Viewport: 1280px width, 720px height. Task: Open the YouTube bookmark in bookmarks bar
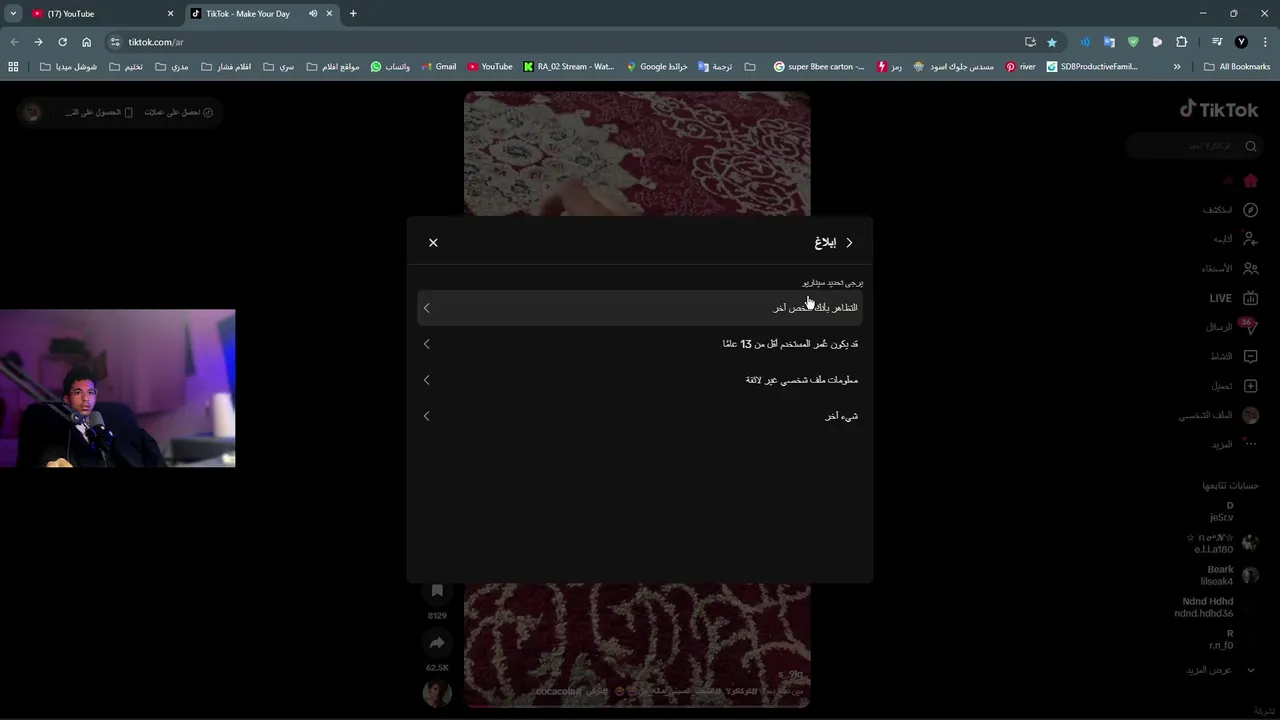pos(490,67)
